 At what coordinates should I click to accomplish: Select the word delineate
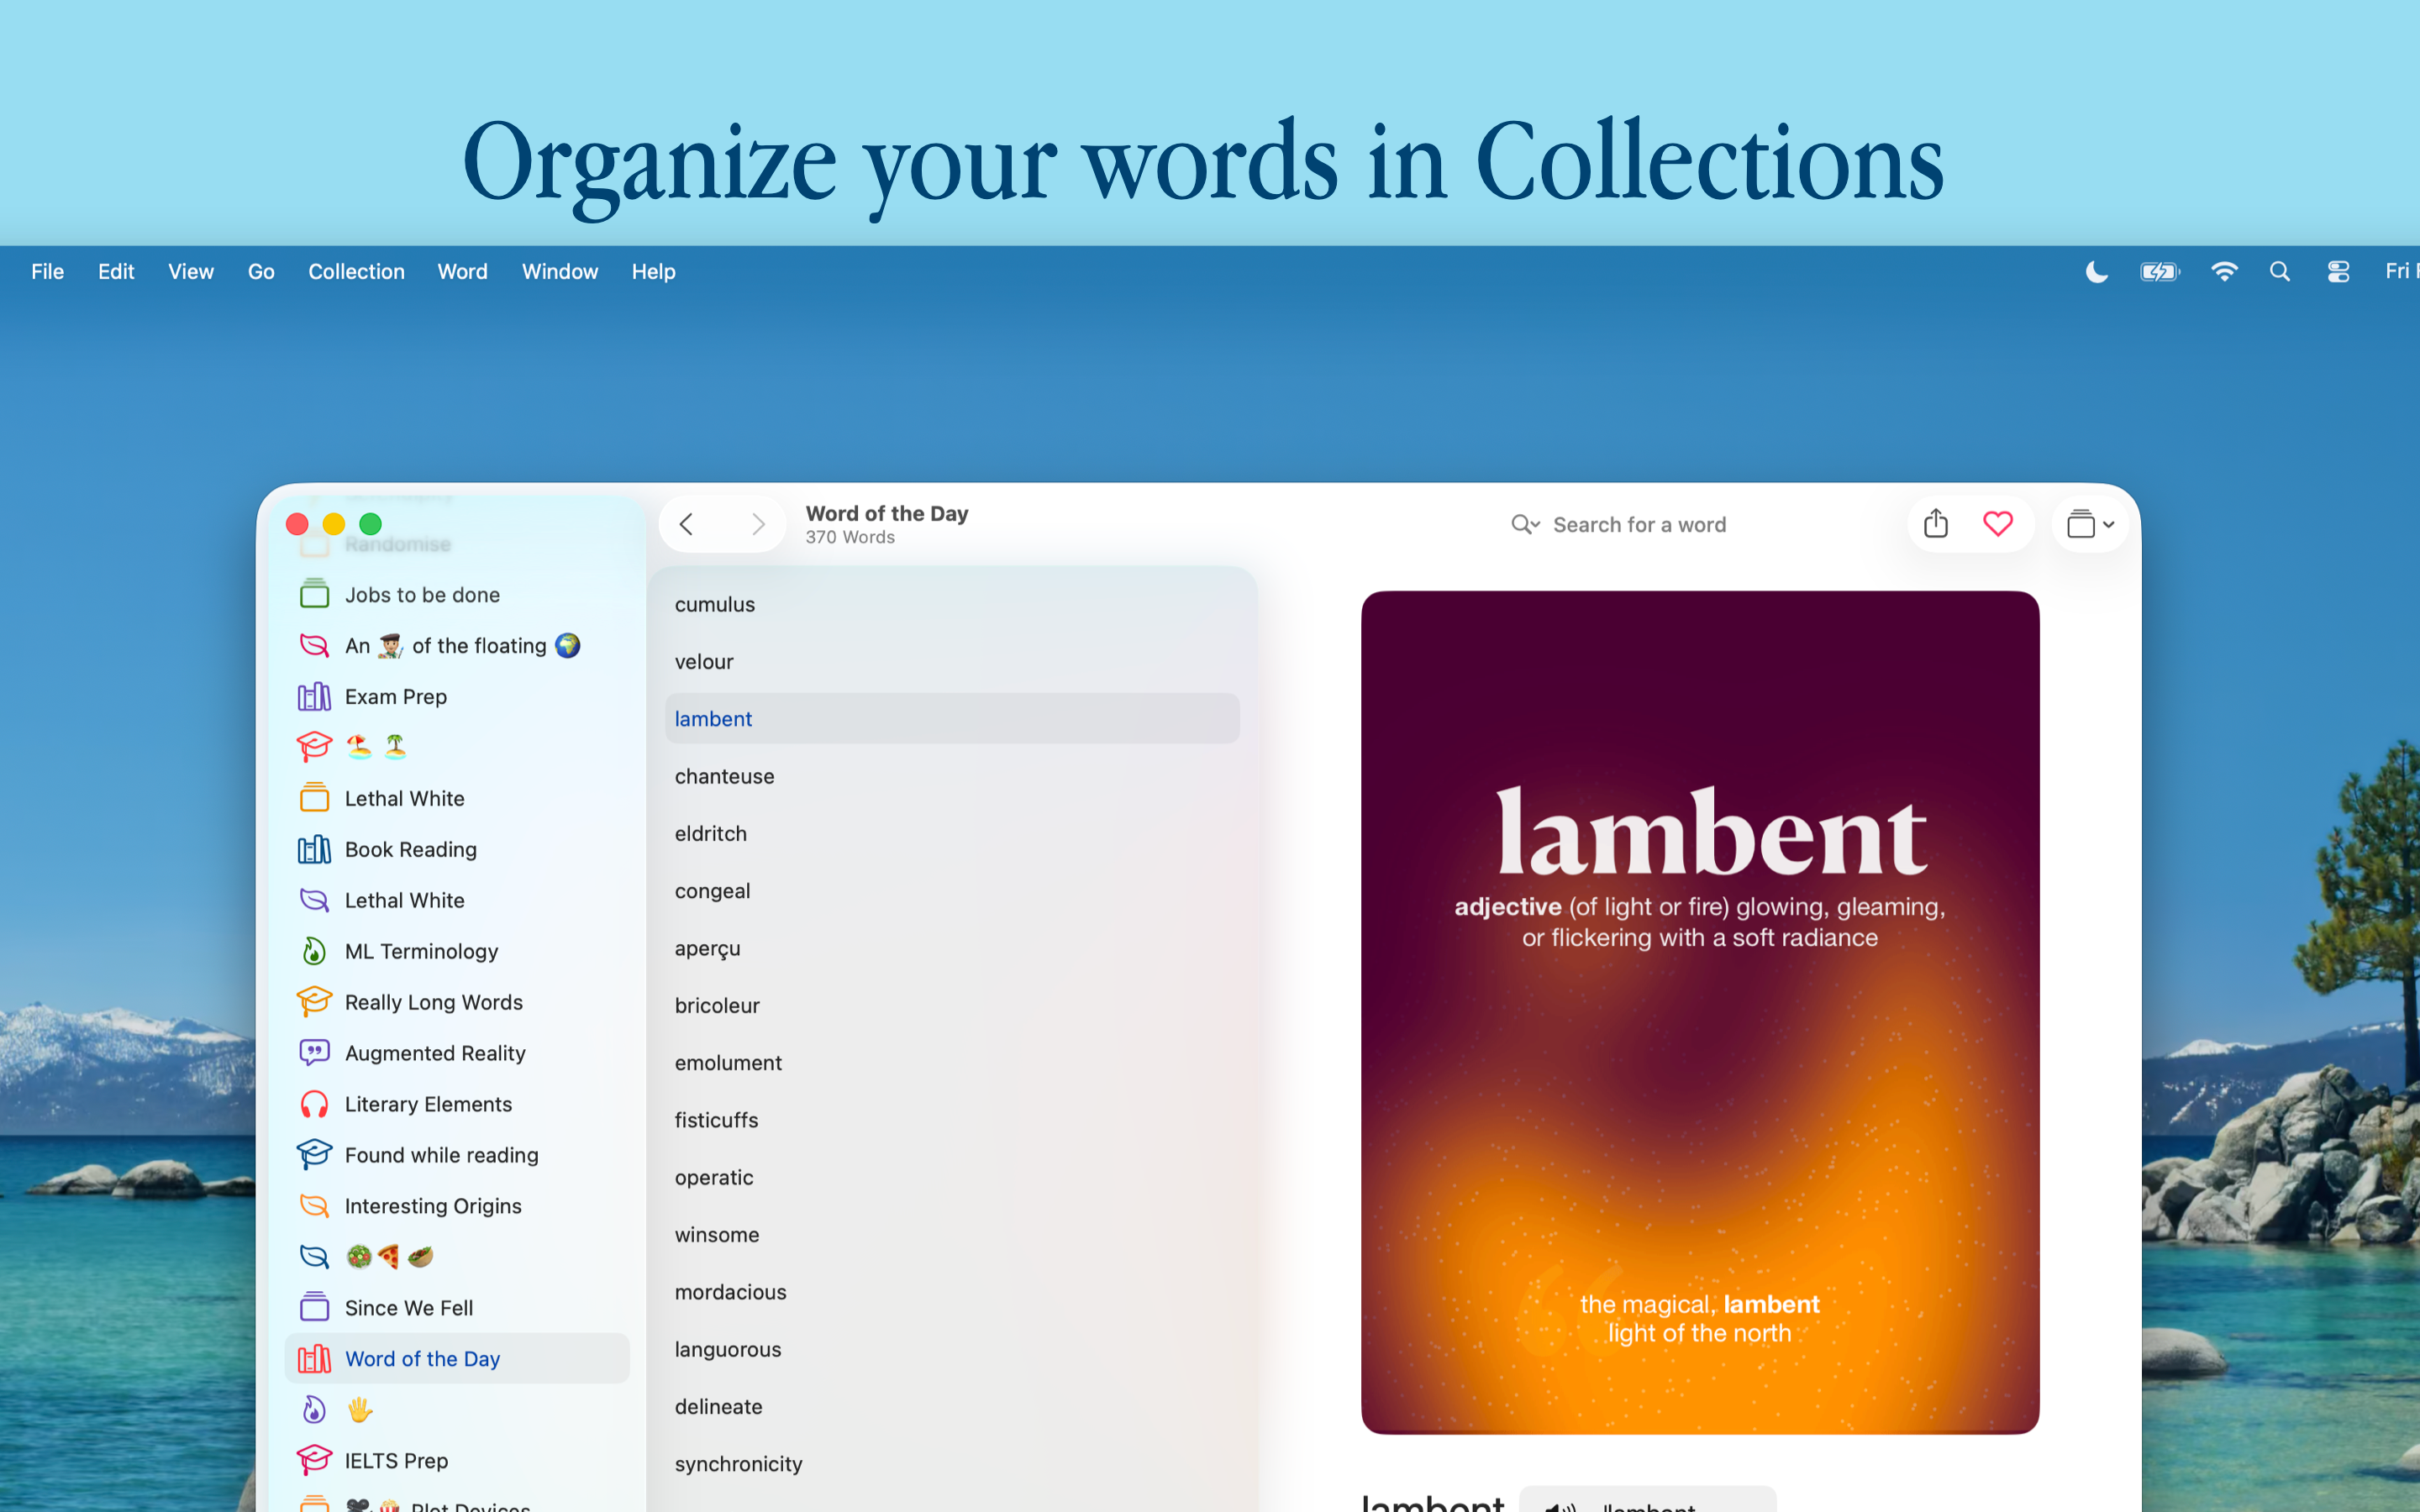point(951,1406)
